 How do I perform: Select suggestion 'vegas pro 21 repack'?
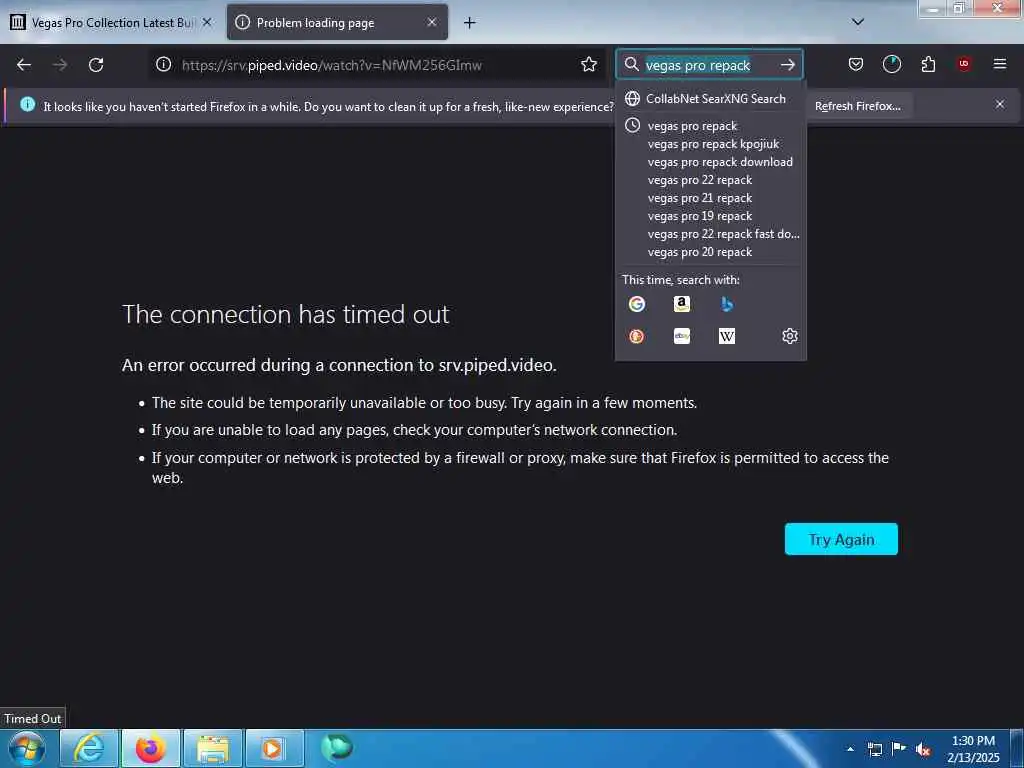tap(711, 198)
